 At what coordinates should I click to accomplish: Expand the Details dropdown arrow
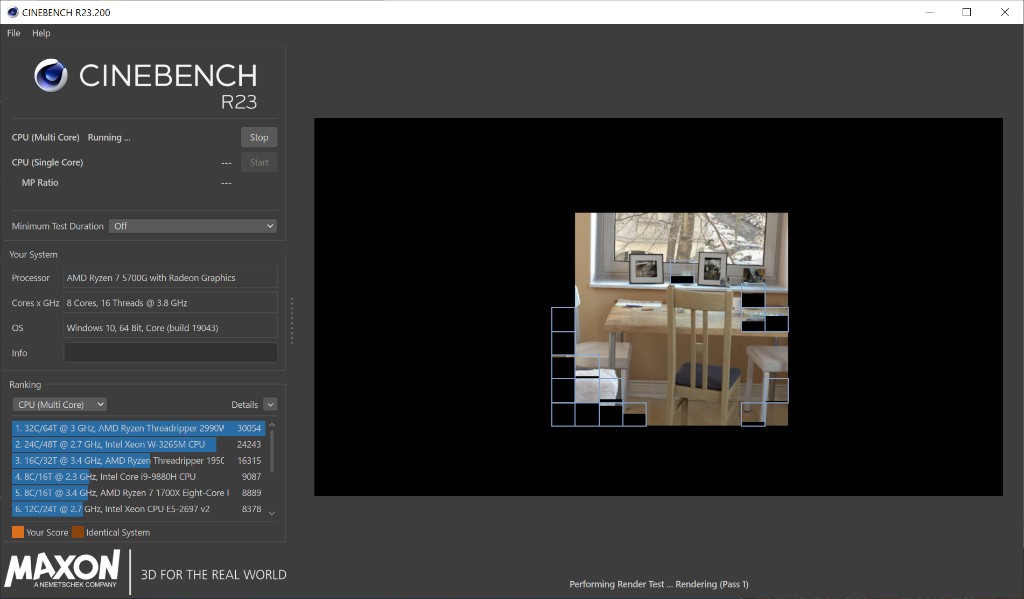tap(270, 405)
